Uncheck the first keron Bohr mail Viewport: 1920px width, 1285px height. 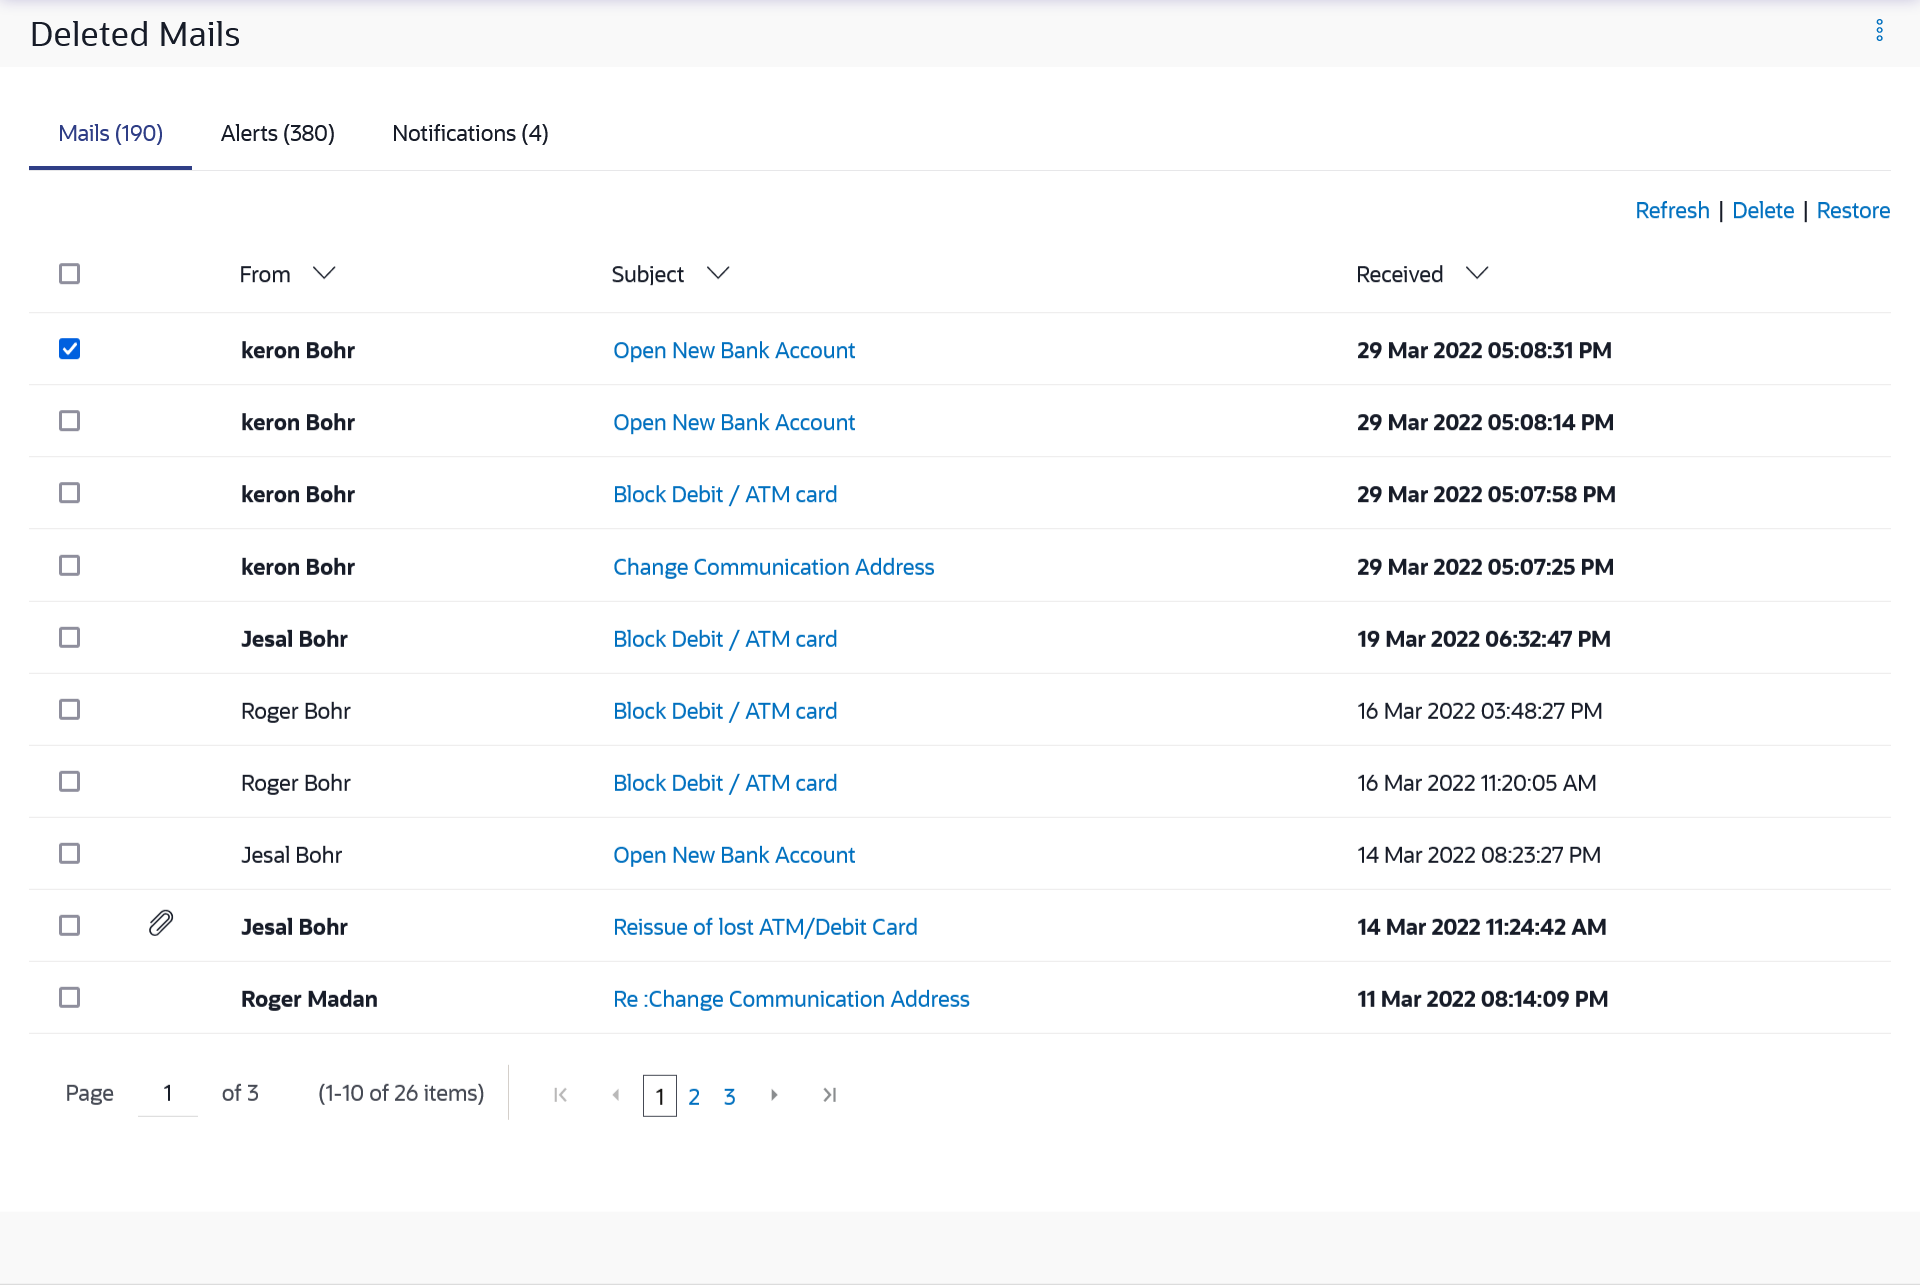[69, 349]
